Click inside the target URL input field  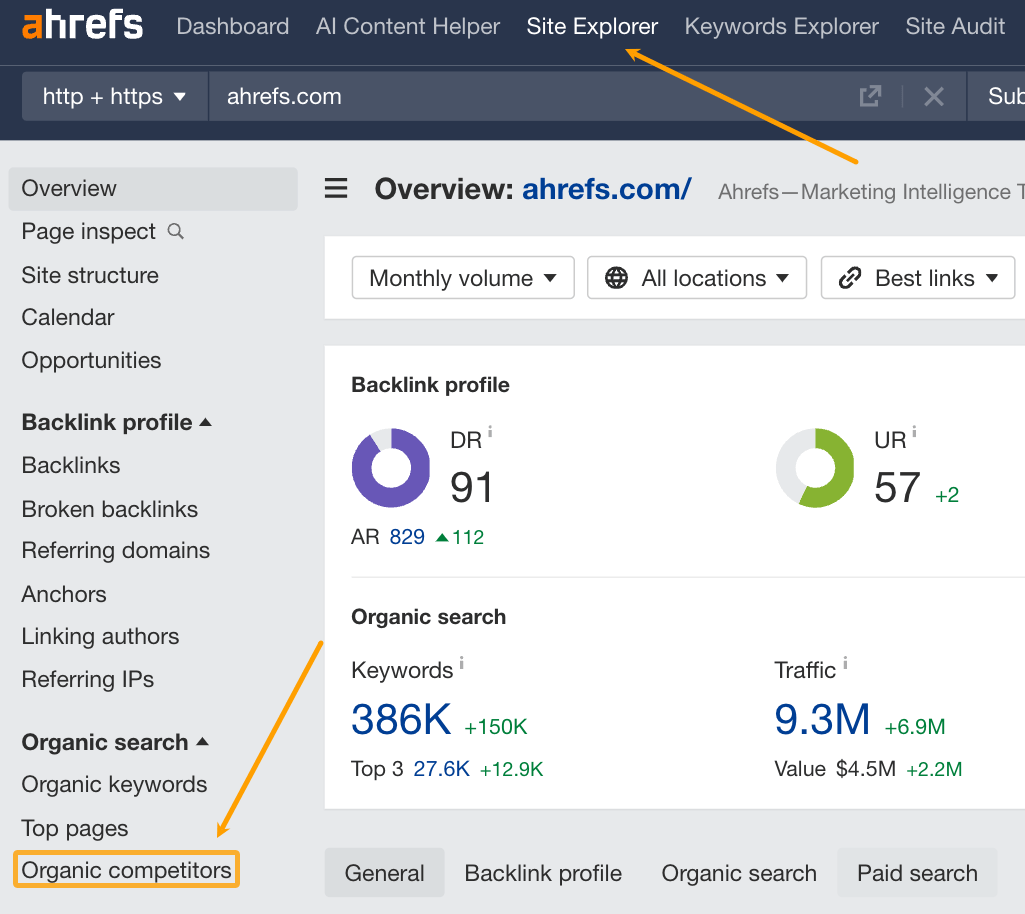pyautogui.click(x=400, y=96)
